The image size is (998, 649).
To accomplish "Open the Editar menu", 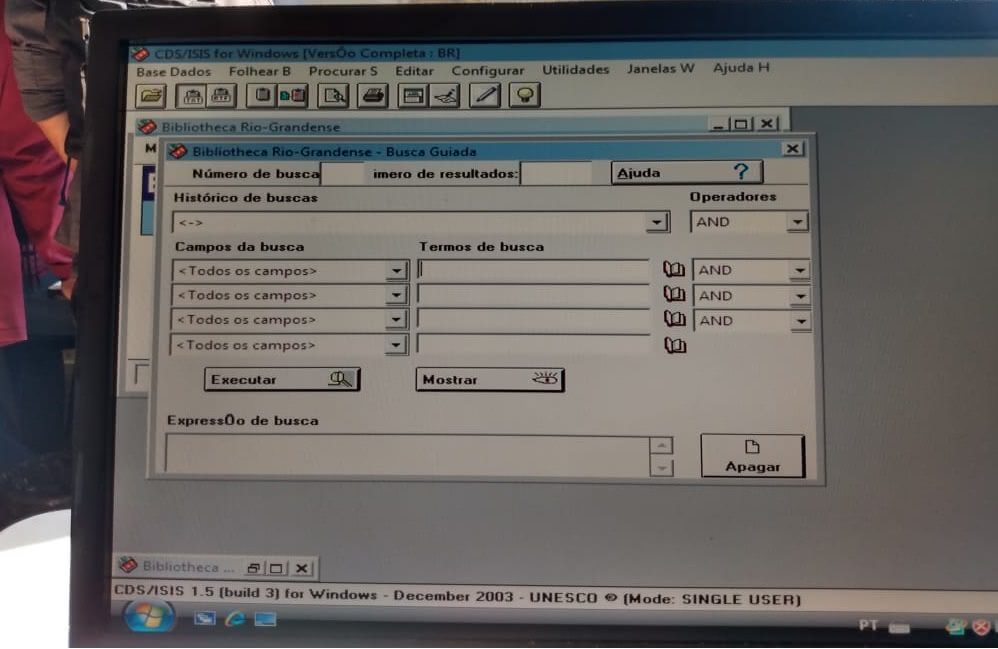I will pos(414,71).
